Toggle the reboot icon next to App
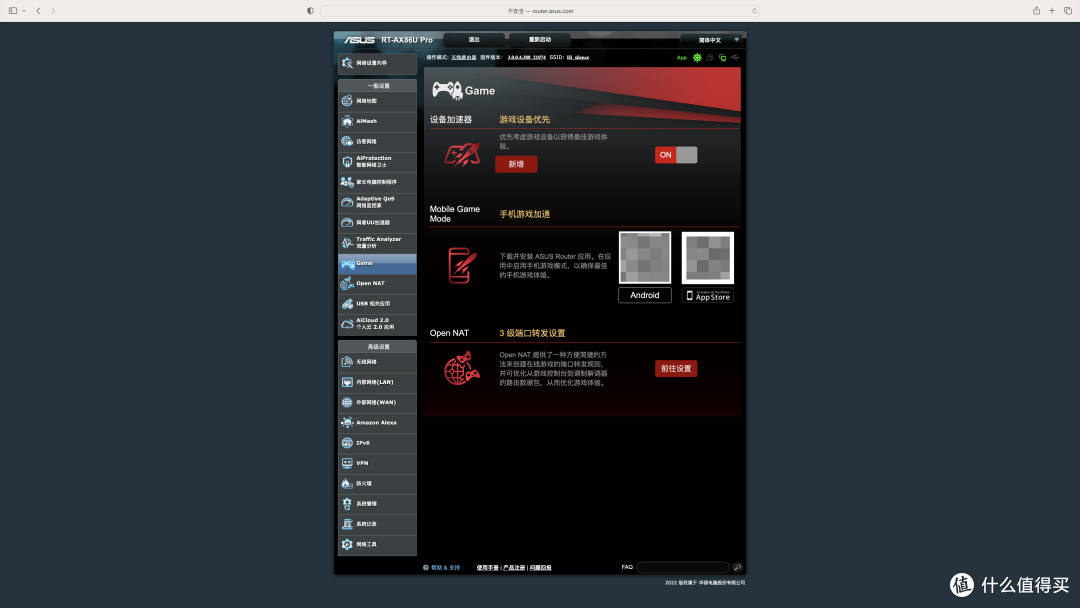Screen dimensions: 1080x608 pos(696,57)
